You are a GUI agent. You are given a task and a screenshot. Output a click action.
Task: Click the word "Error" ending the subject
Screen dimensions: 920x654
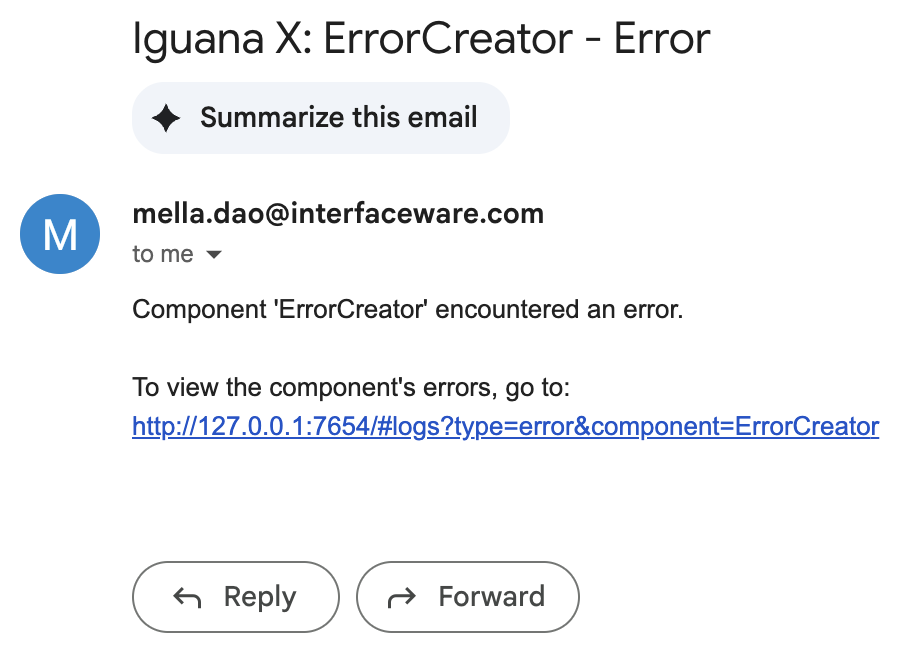point(661,40)
